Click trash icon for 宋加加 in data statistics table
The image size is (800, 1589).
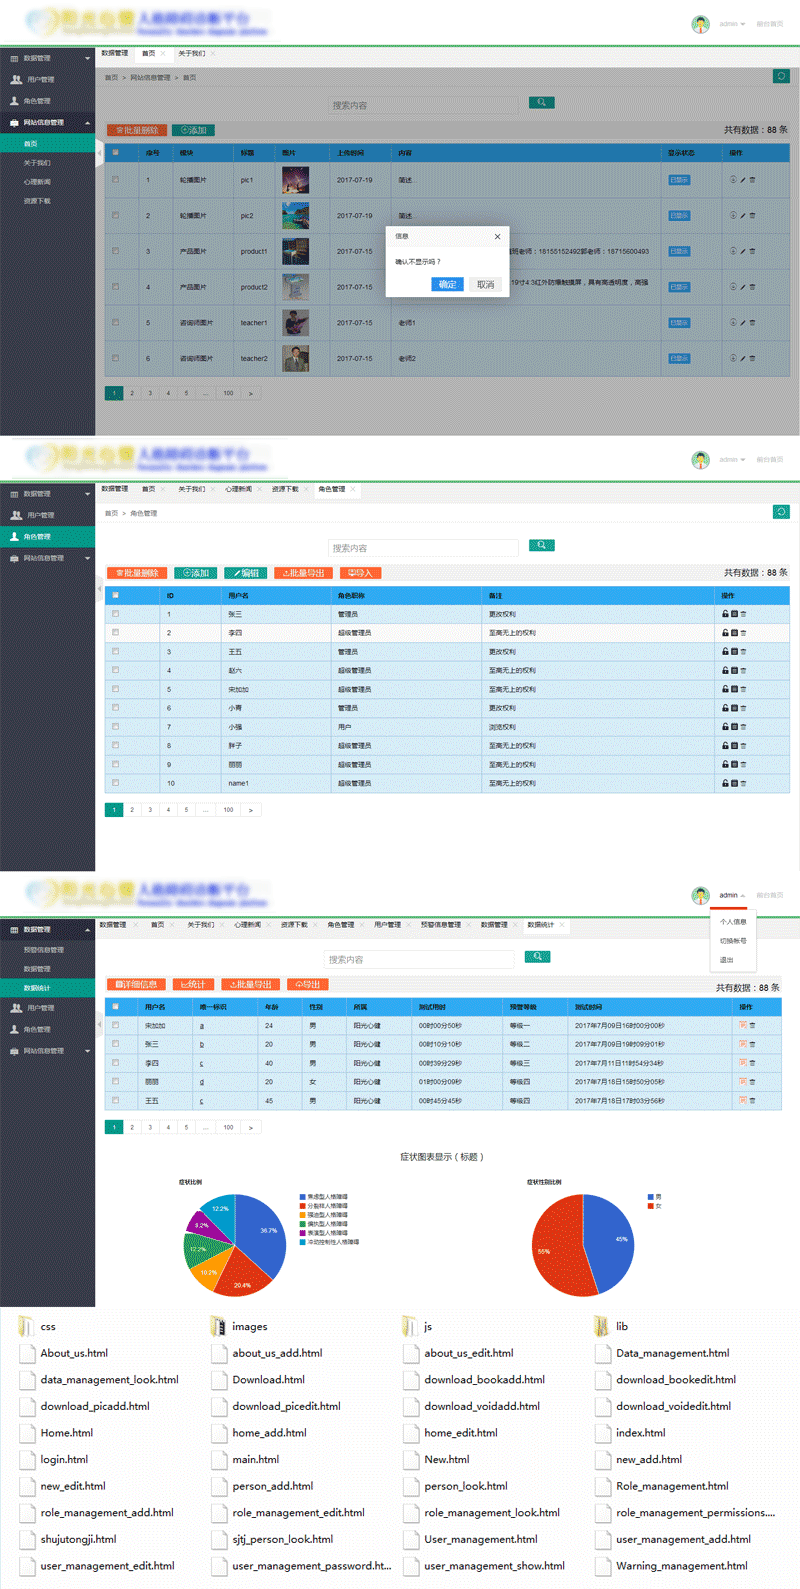pos(752,1025)
